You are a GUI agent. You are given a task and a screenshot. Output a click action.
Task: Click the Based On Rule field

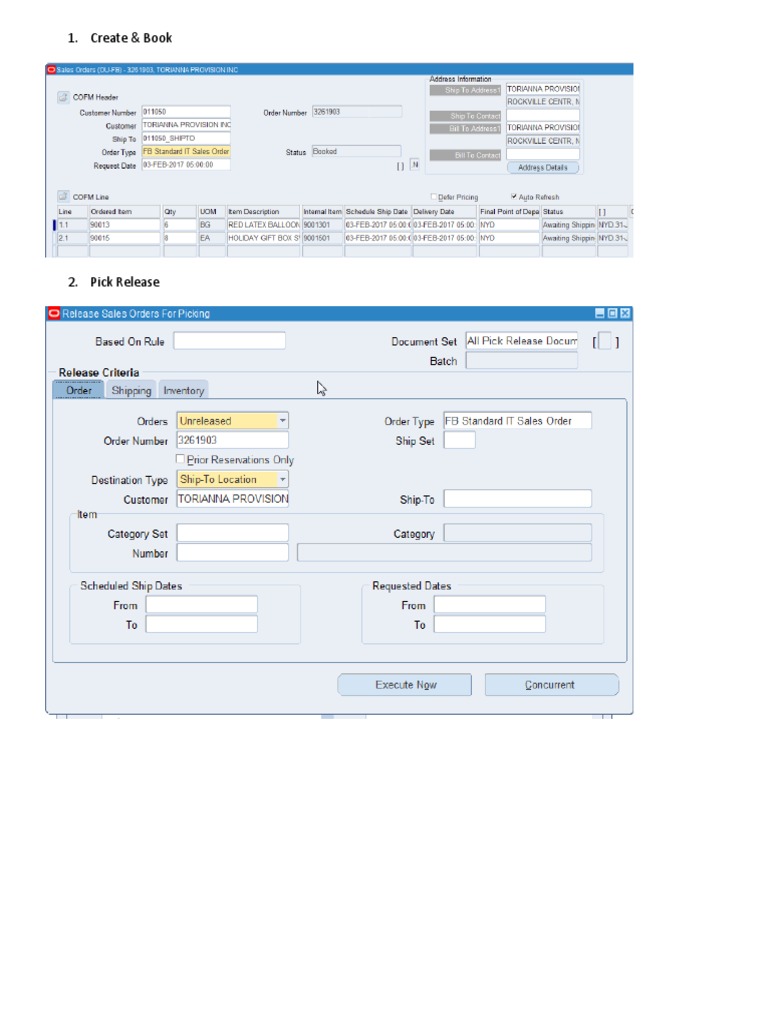click(x=229, y=341)
